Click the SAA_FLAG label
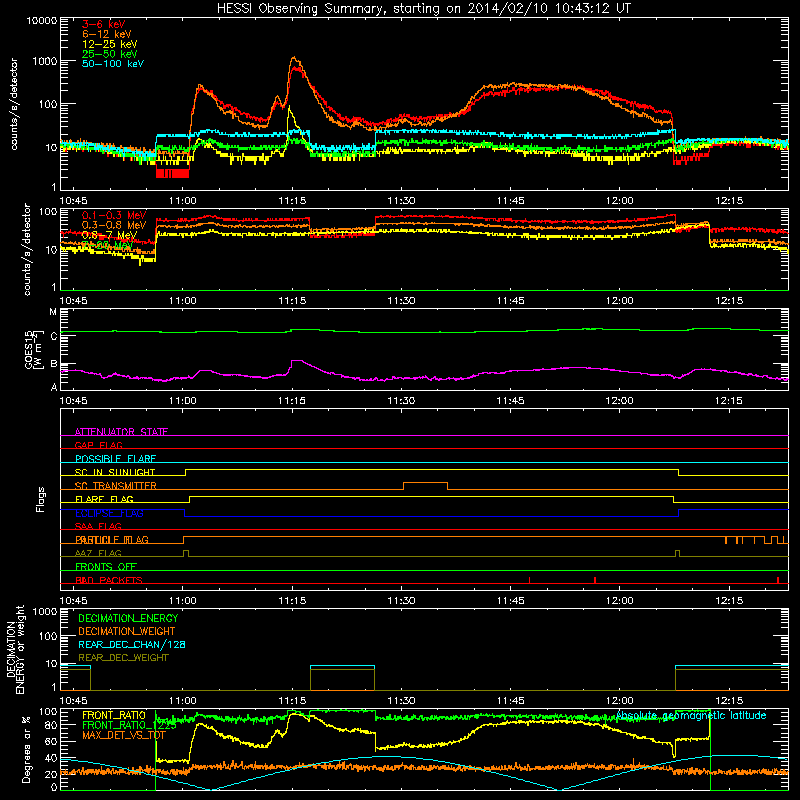The height and width of the screenshot is (800, 800). (x=98, y=526)
